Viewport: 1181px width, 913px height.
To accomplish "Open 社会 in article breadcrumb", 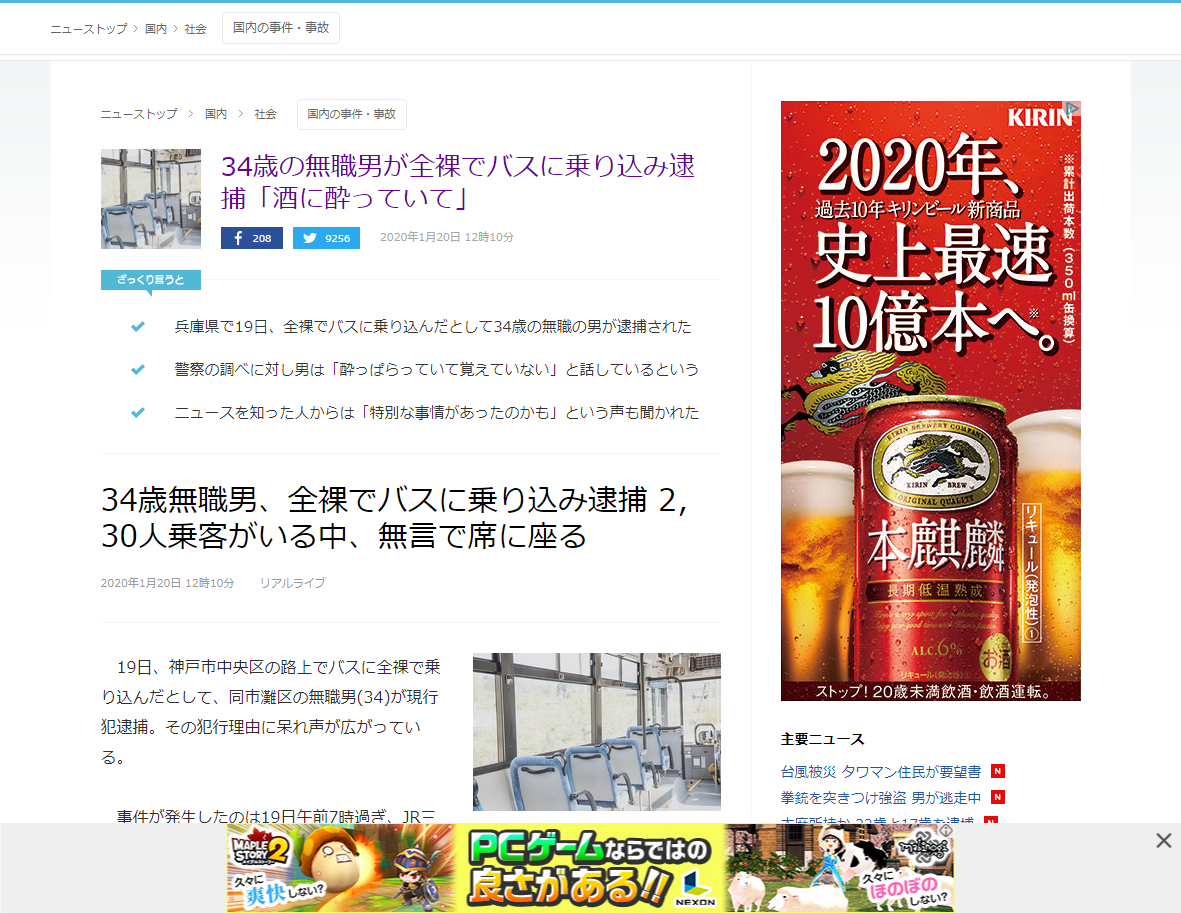I will (x=265, y=114).
